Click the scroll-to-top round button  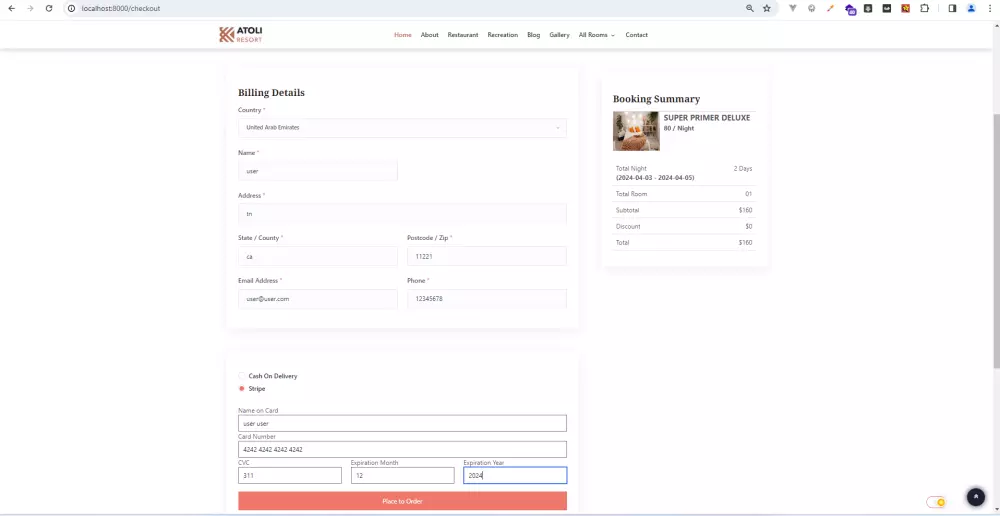(x=975, y=496)
